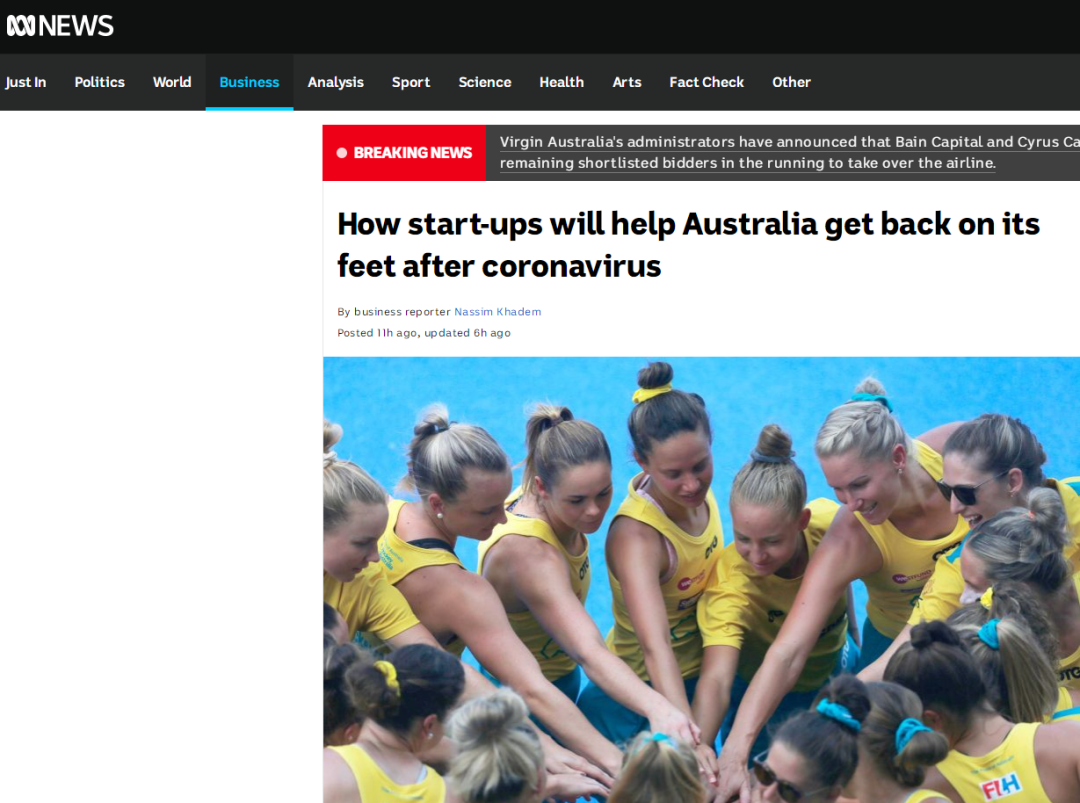This screenshot has height=803, width=1080.
Task: Open the Just In section
Action: tap(25, 82)
